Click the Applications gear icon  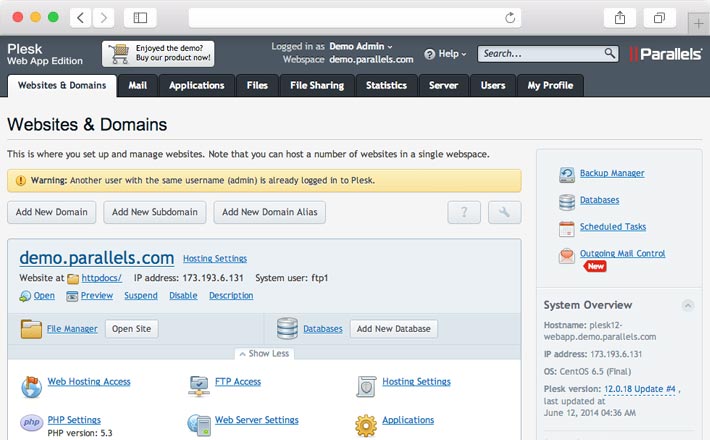point(366,426)
